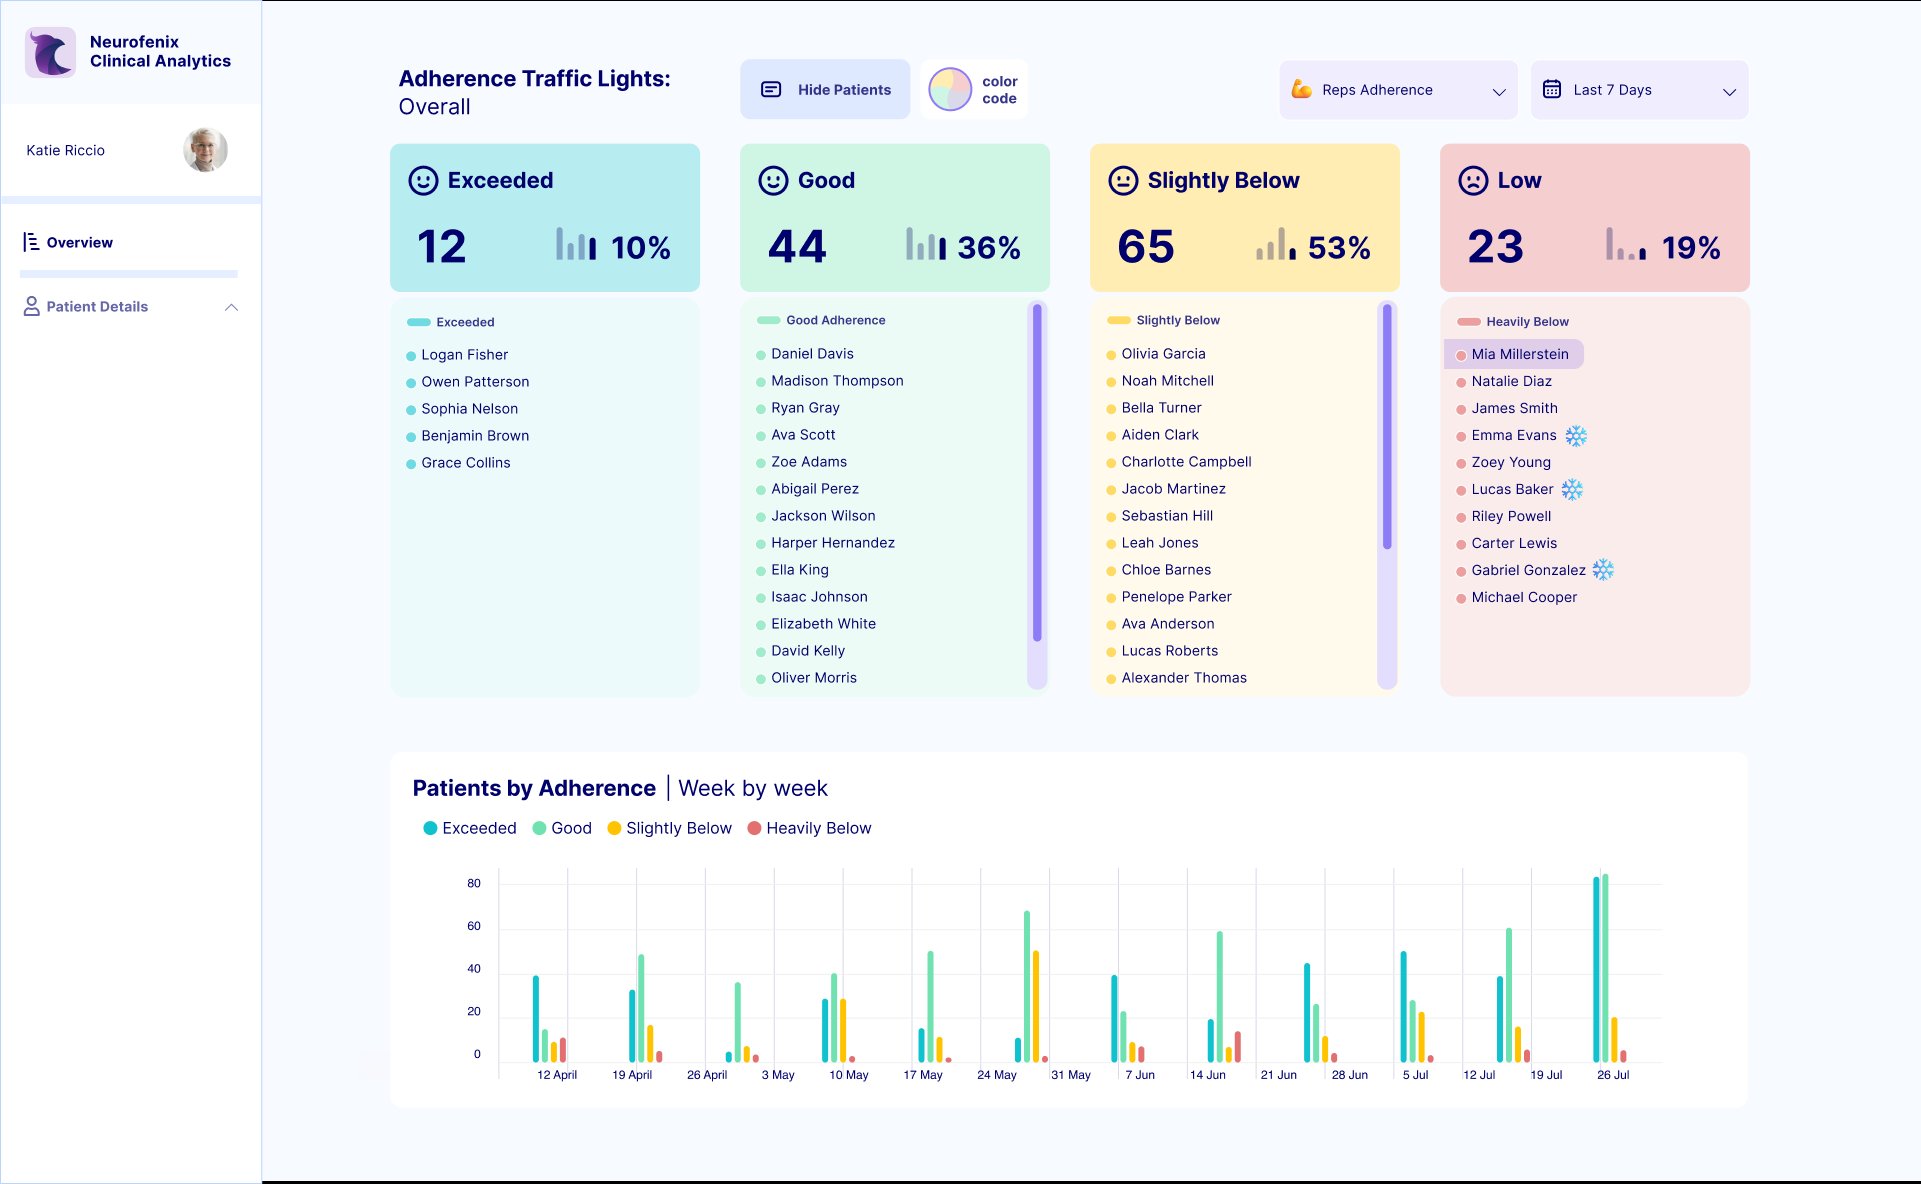Click the Good Adherence list scrollbar
The height and width of the screenshot is (1184, 1921).
click(x=1037, y=472)
